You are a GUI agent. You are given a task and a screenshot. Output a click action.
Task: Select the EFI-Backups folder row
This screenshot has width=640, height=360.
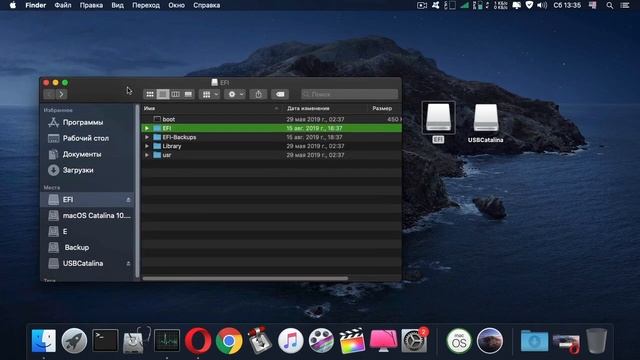[x=271, y=137]
